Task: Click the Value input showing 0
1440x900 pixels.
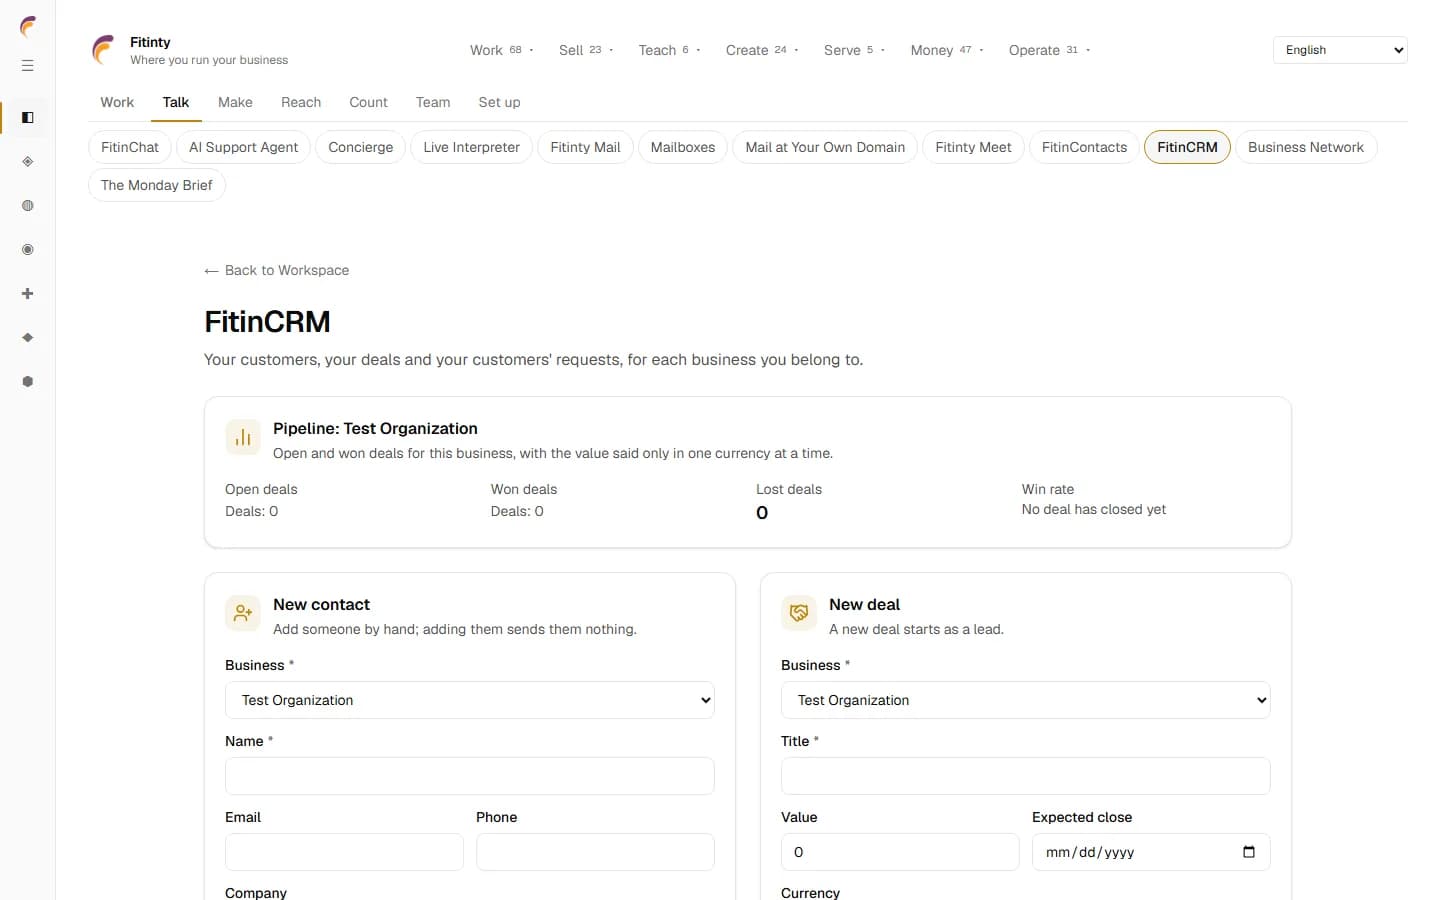Action: (x=900, y=852)
